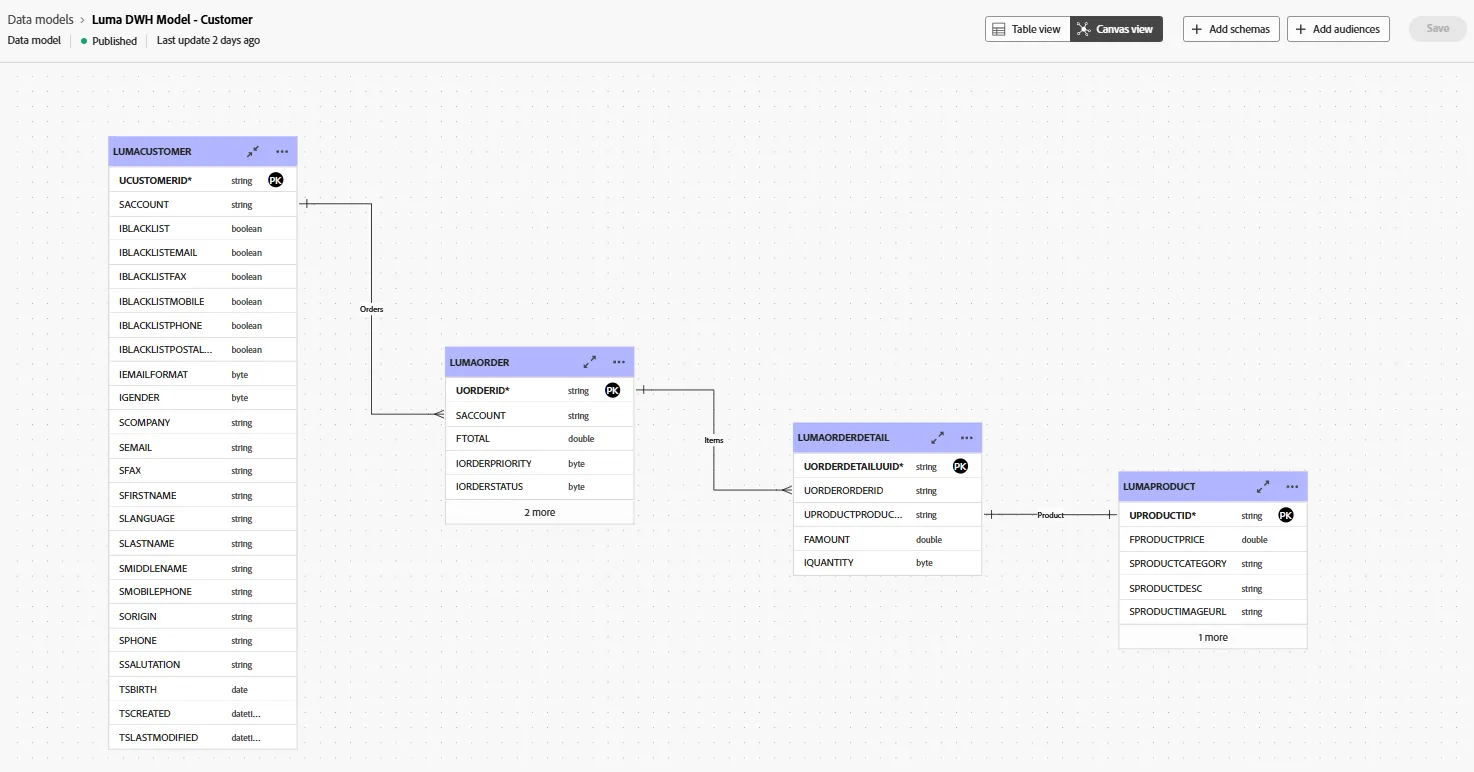Image resolution: width=1474 pixels, height=772 pixels.
Task: Collapse the LUMACUSTOMER table card
Action: click(253, 151)
